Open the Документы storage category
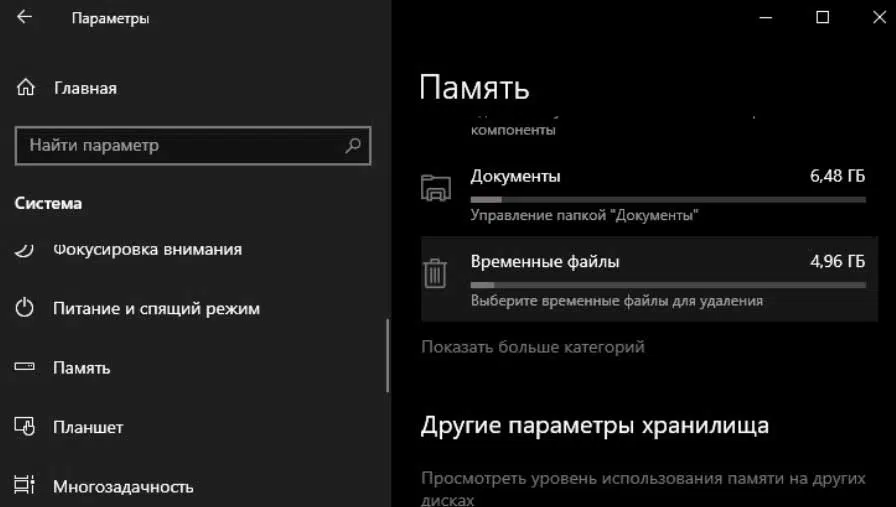 [649, 194]
